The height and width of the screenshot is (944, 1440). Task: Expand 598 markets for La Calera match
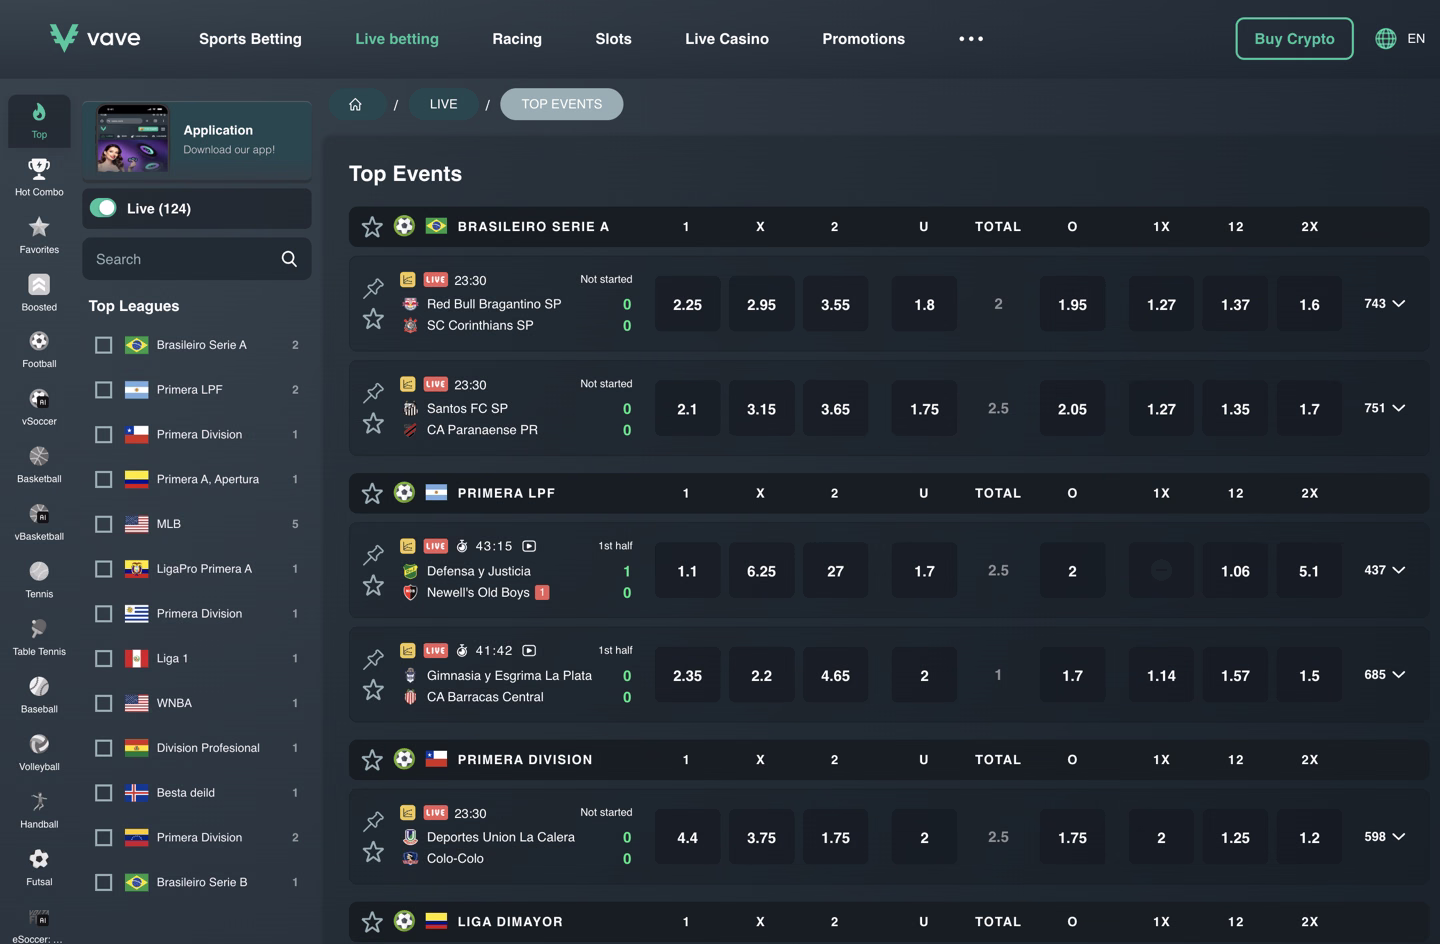[x=1385, y=836]
